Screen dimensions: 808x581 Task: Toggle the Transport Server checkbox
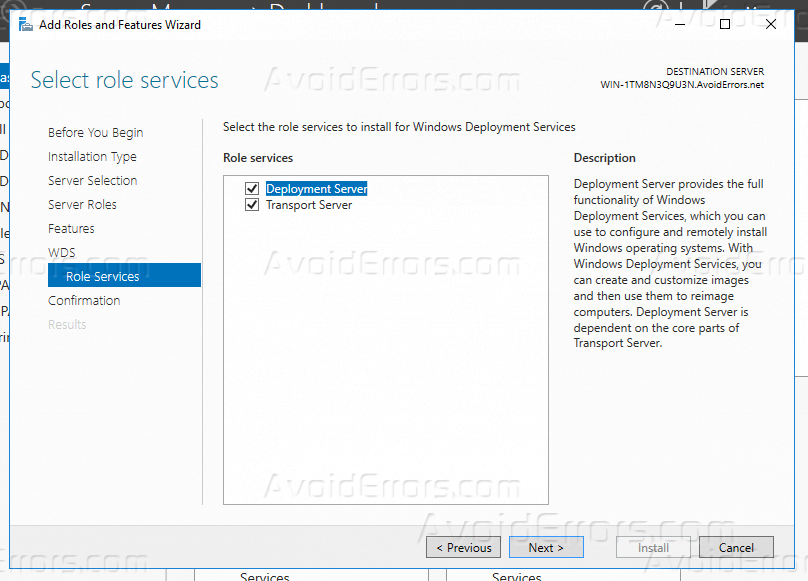click(x=252, y=205)
